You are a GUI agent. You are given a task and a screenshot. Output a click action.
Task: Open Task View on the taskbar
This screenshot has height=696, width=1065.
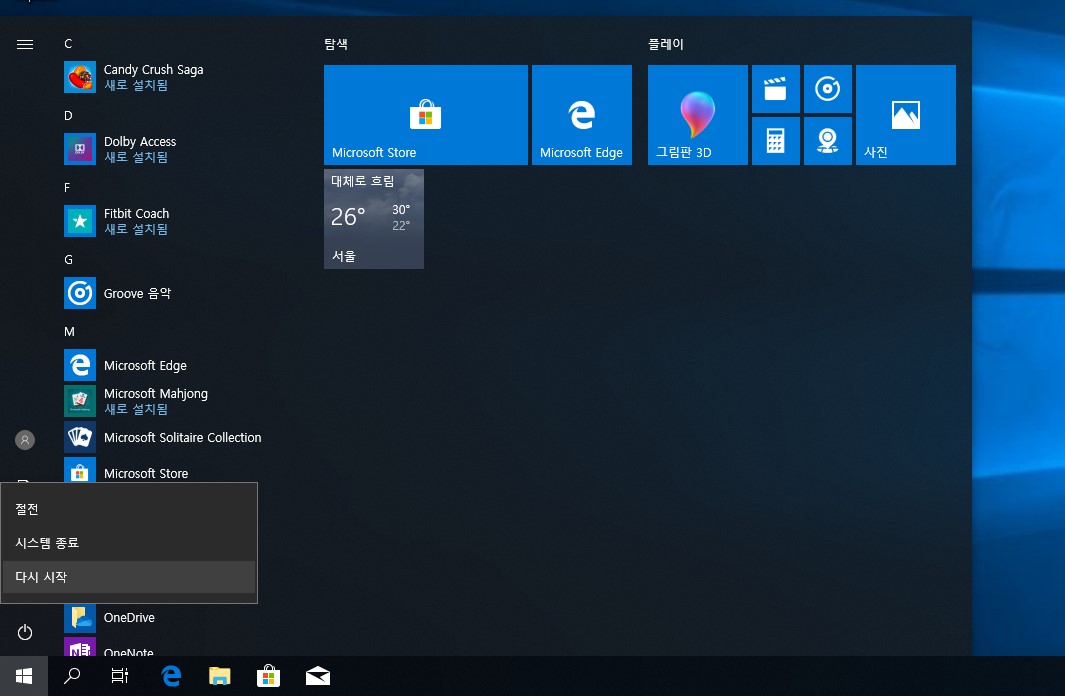click(120, 676)
